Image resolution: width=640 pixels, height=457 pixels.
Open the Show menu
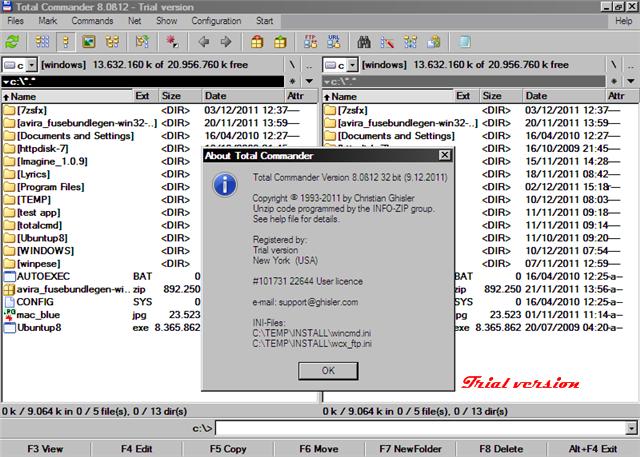tap(167, 21)
